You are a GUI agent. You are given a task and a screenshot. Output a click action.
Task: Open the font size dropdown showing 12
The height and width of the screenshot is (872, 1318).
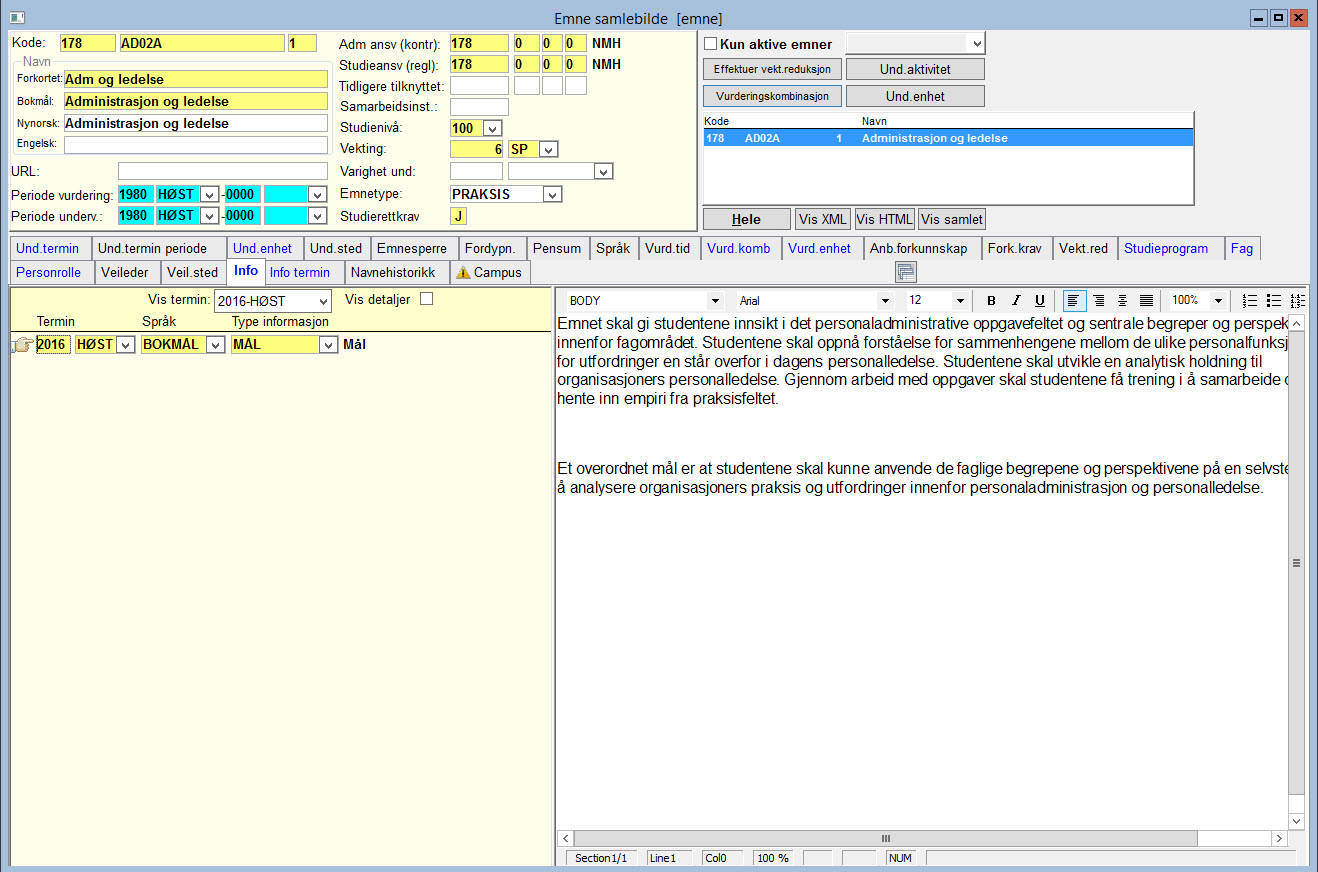tap(960, 301)
